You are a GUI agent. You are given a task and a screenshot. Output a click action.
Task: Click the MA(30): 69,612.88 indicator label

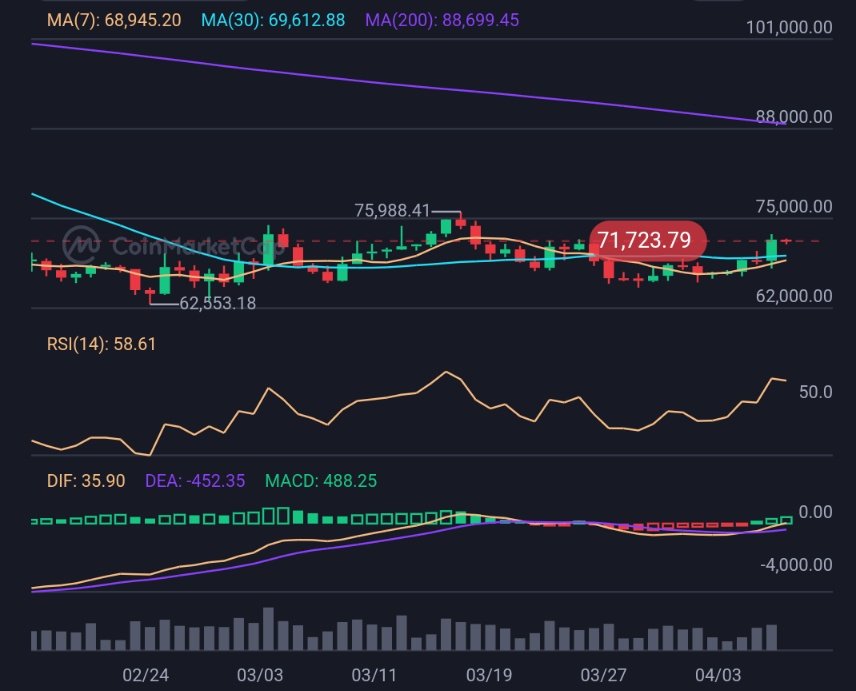click(273, 20)
